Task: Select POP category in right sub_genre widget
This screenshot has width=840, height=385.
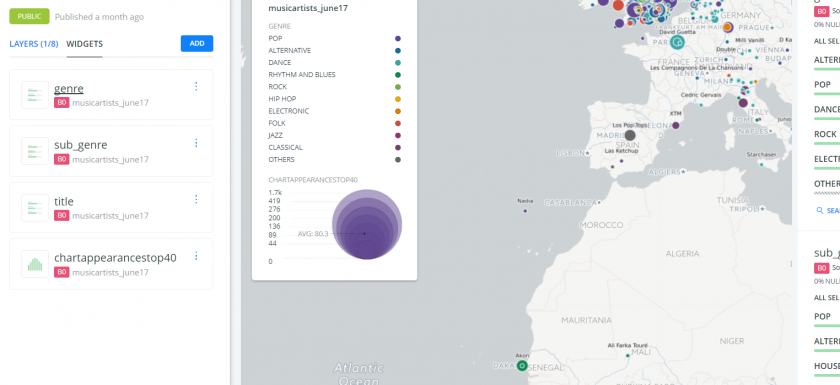Action: (822, 316)
